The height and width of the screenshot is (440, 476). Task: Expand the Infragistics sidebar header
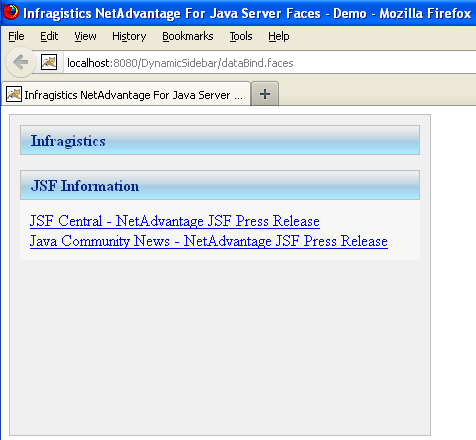[x=220, y=140]
